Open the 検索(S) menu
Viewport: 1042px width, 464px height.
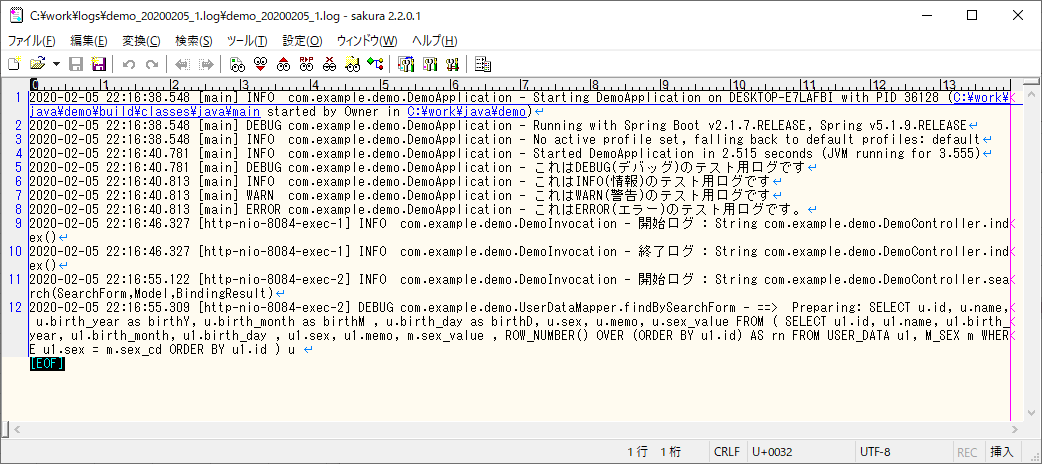click(194, 41)
